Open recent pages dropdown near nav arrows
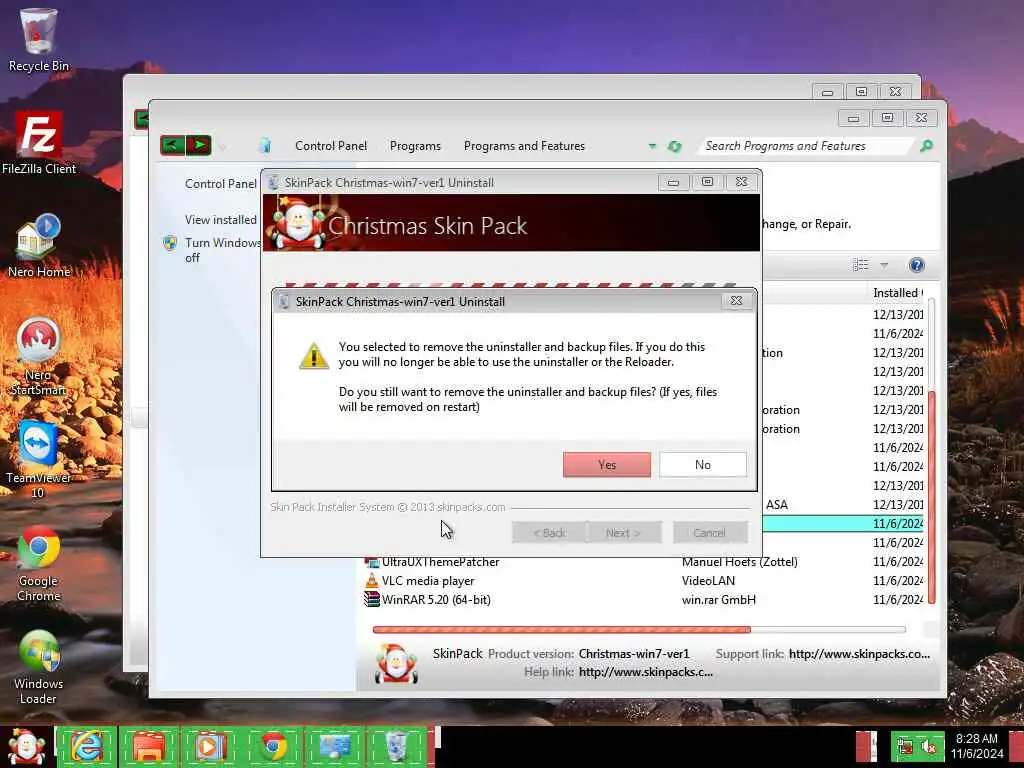 tap(223, 146)
